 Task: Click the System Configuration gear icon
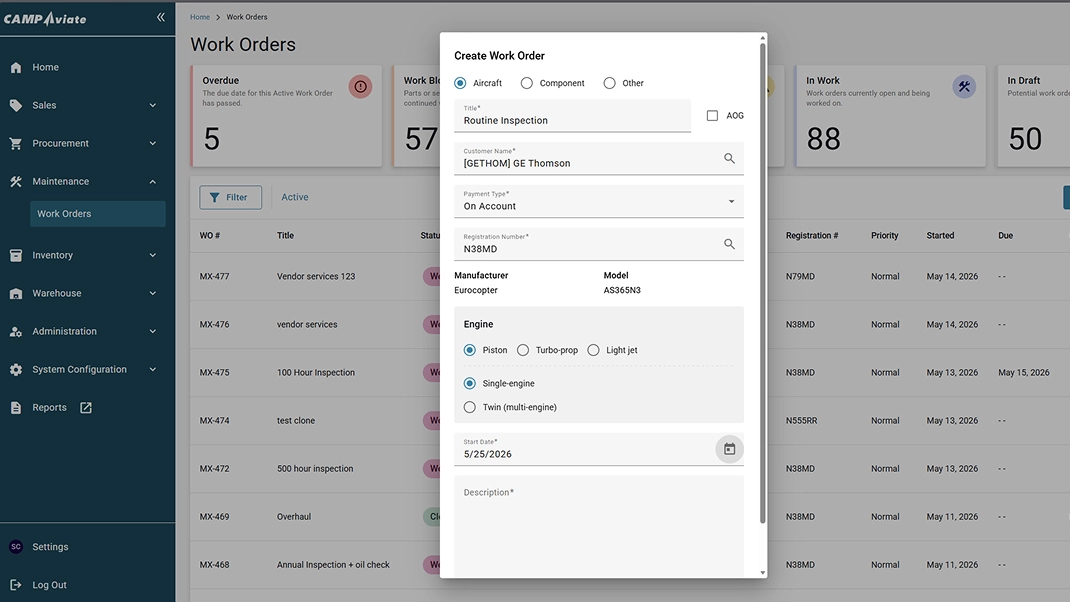point(16,369)
